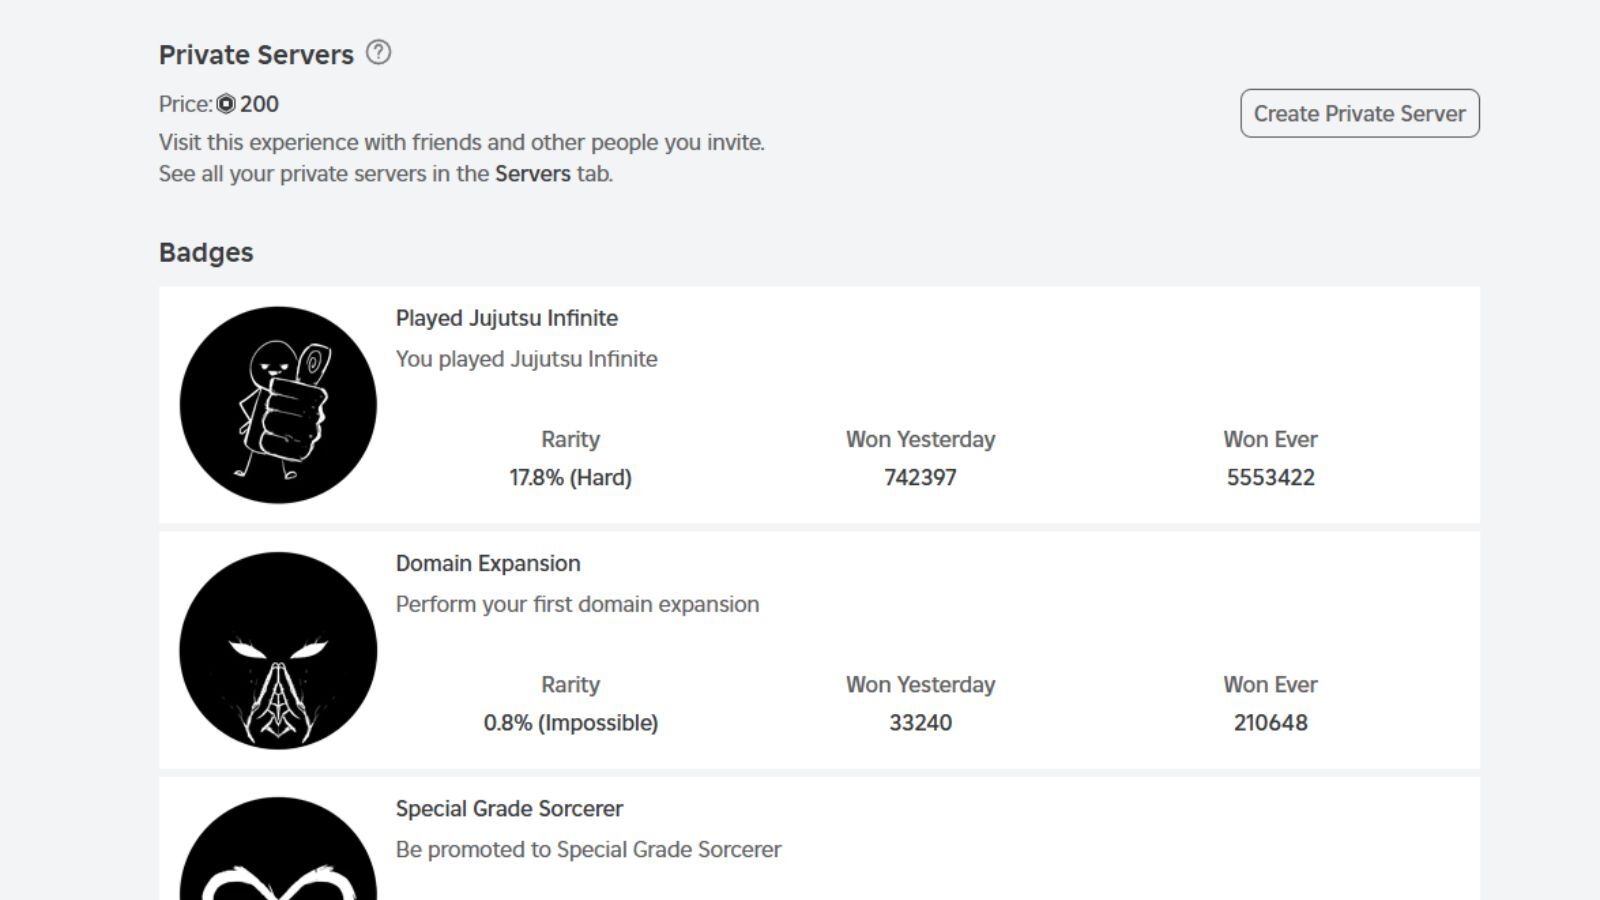Click the 0.8% (Impossible) rarity value
The width and height of the screenshot is (1600, 900).
pos(570,722)
